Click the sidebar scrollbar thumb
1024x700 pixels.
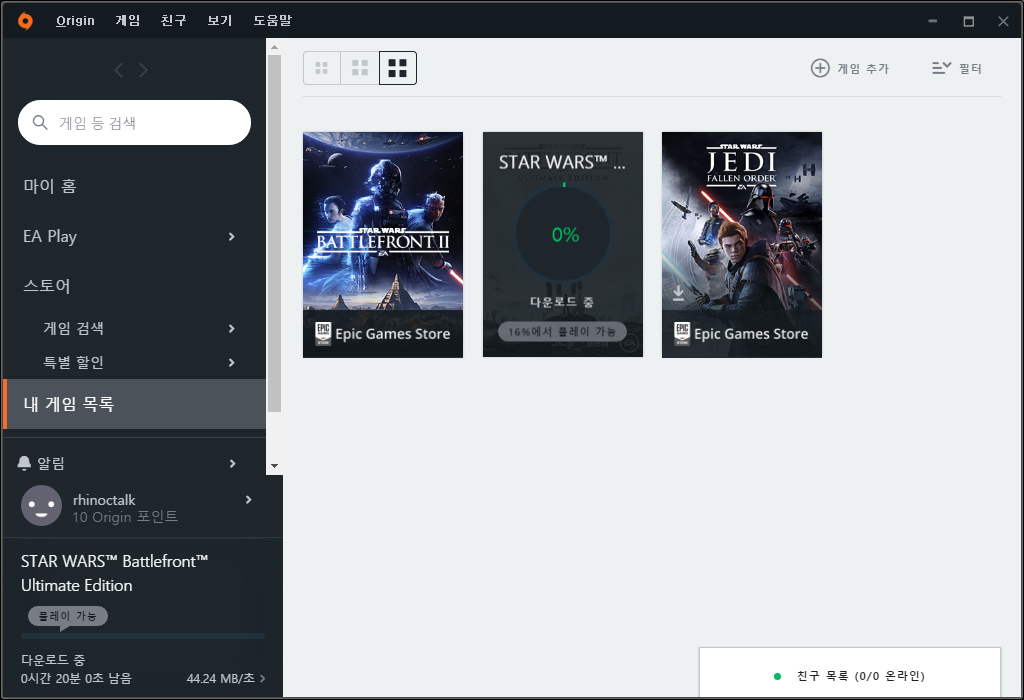(x=274, y=234)
